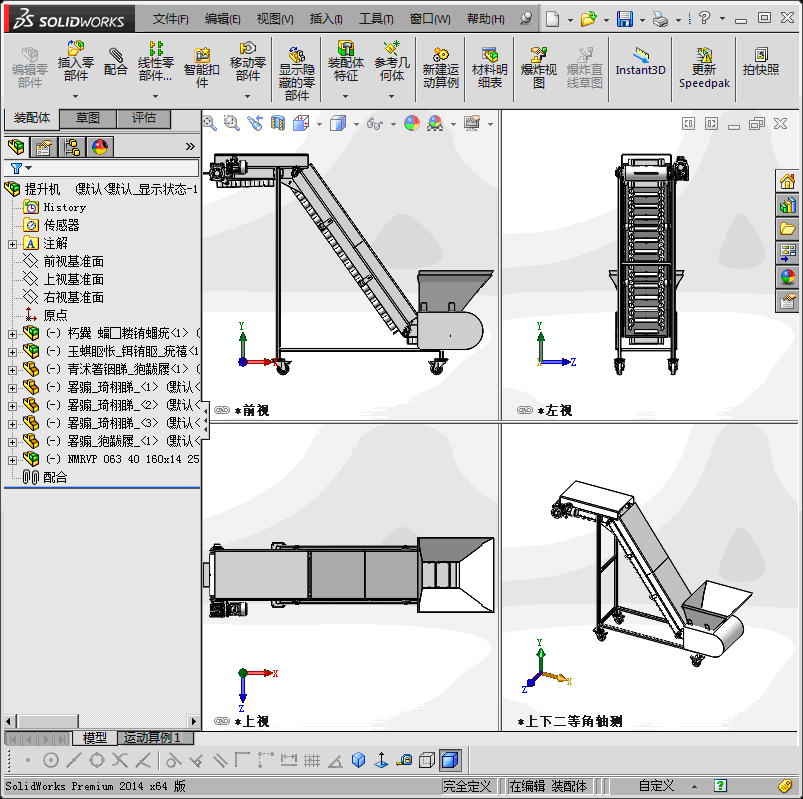Toggle Angle snap in bottom toolbar
The image size is (803, 799).
[x=335, y=761]
